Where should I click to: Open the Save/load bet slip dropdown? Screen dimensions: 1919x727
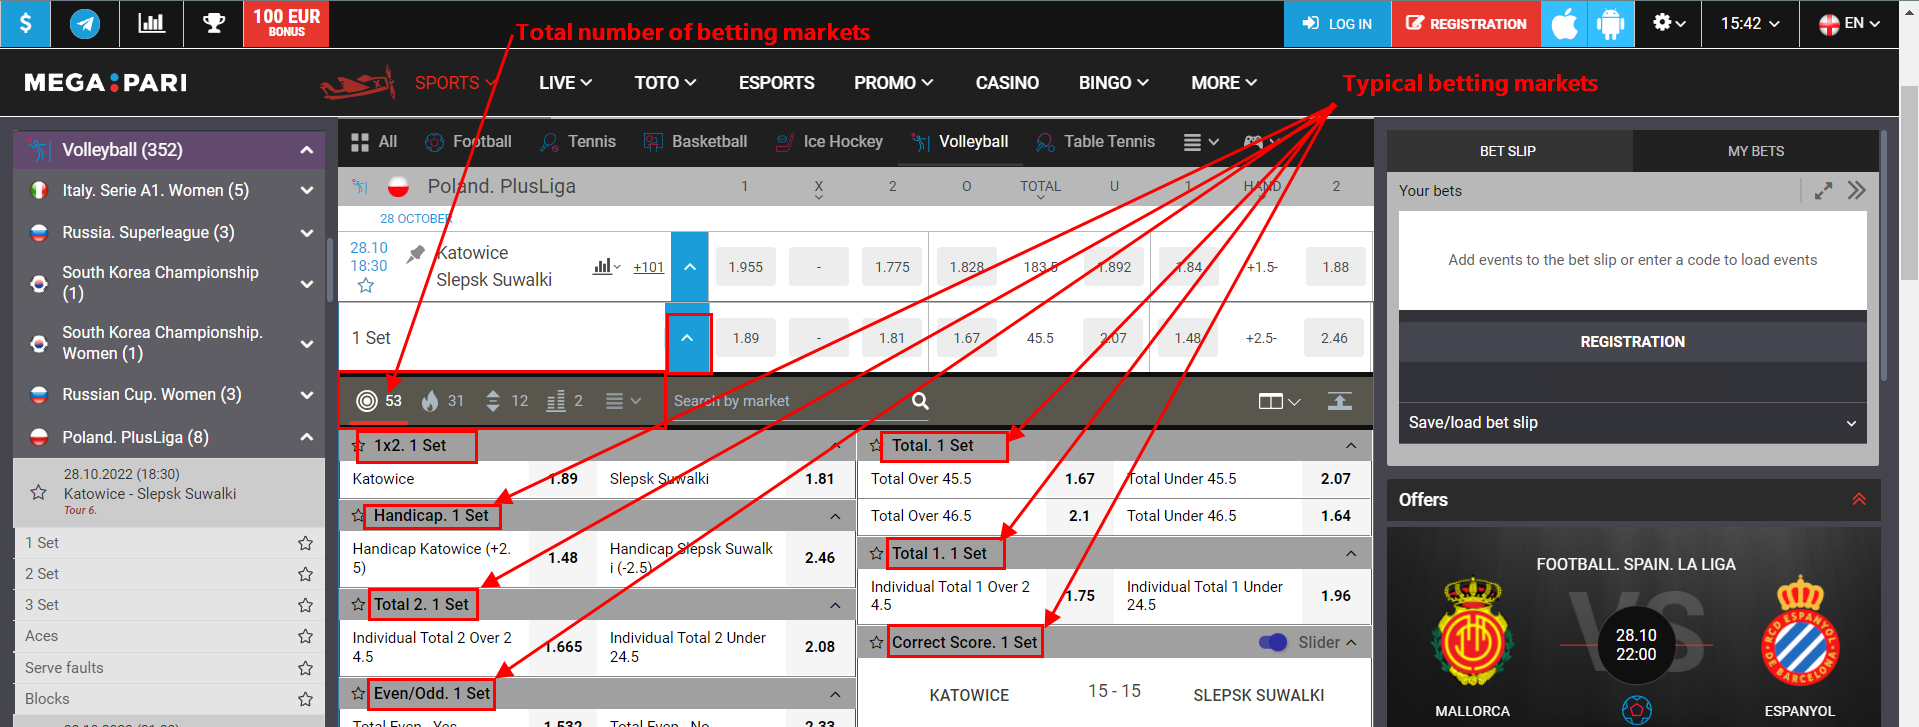[x=1632, y=423]
